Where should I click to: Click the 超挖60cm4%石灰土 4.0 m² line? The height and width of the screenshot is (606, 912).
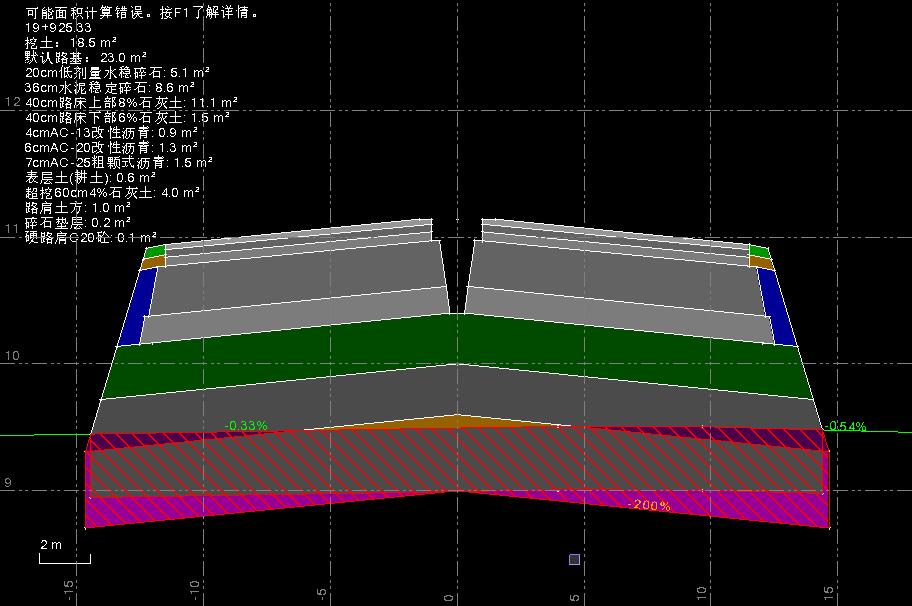pos(112,193)
